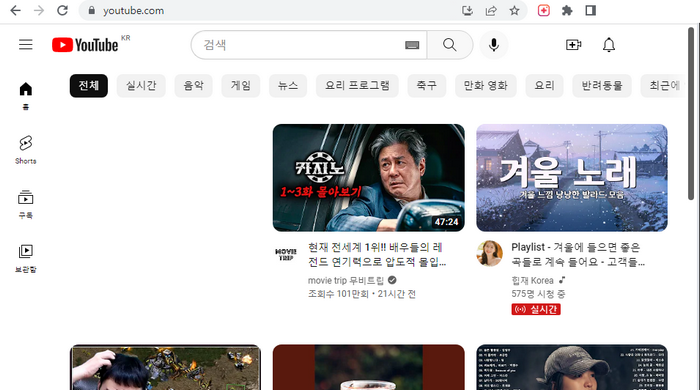The height and width of the screenshot is (390, 700).
Task: Go back with the browser back arrow
Action: pyautogui.click(x=15, y=10)
